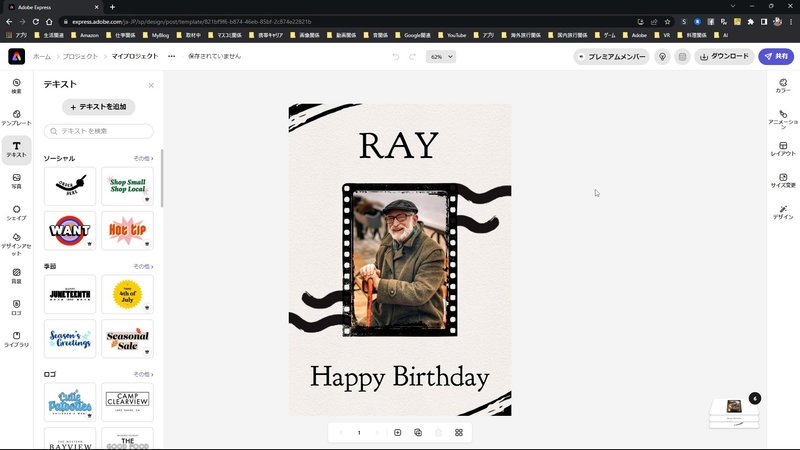Viewport: 800px width, 450px height.
Task: Open the zoom level 62% dropdown
Action: [x=441, y=57]
